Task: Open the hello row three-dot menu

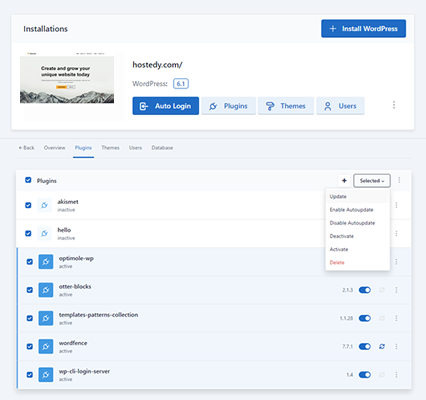Action: pyautogui.click(x=396, y=233)
